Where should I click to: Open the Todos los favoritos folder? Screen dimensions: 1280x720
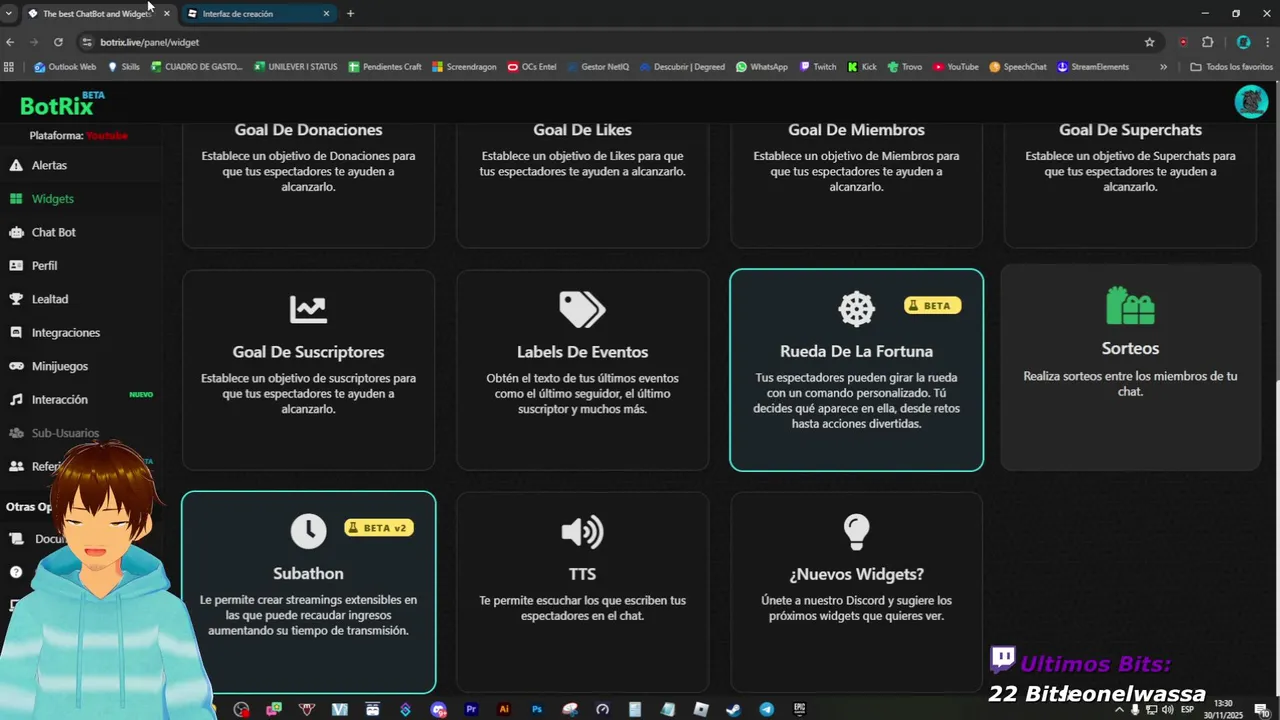click(x=1231, y=67)
